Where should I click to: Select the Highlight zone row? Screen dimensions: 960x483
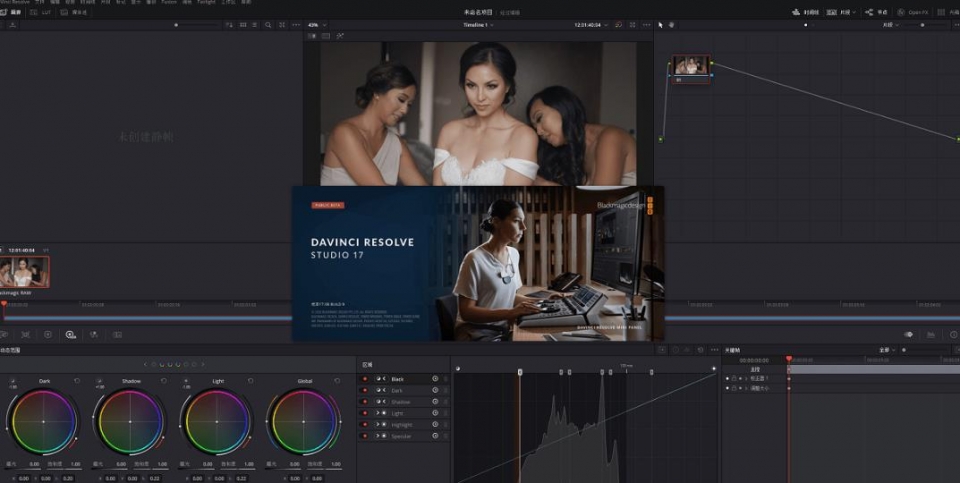[x=403, y=424]
